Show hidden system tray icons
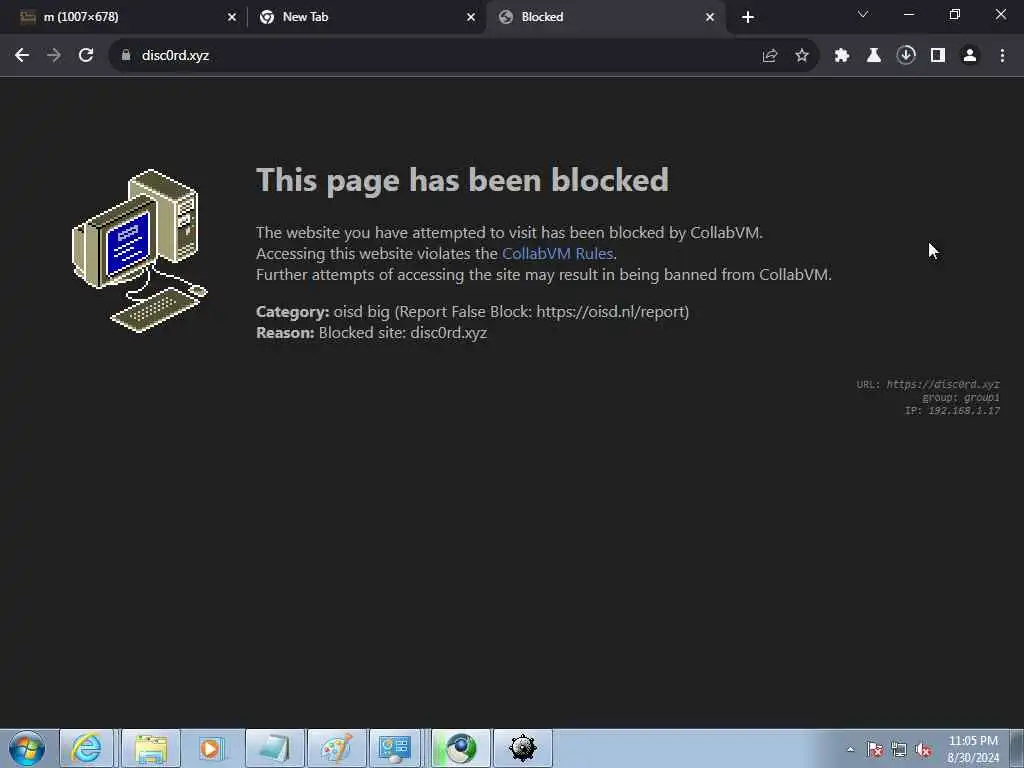 [850, 750]
